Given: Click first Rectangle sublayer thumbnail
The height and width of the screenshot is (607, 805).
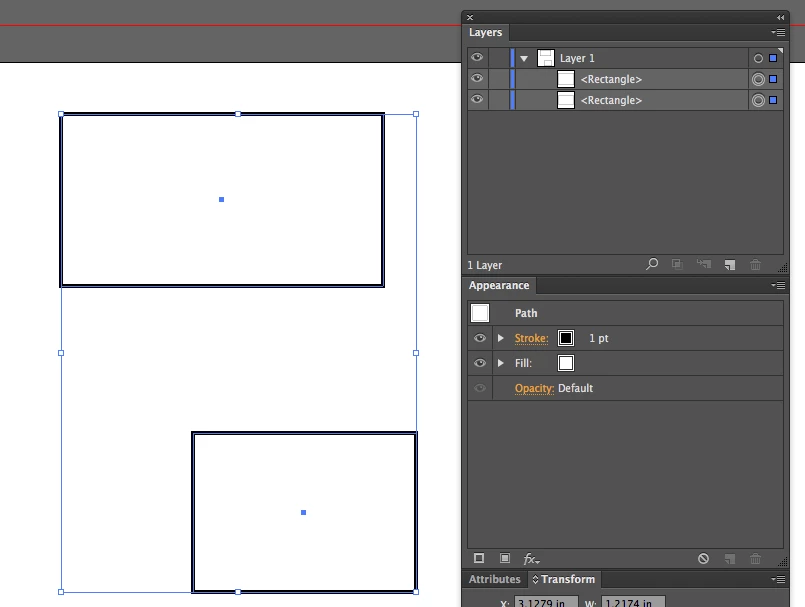Looking at the screenshot, I should point(566,79).
